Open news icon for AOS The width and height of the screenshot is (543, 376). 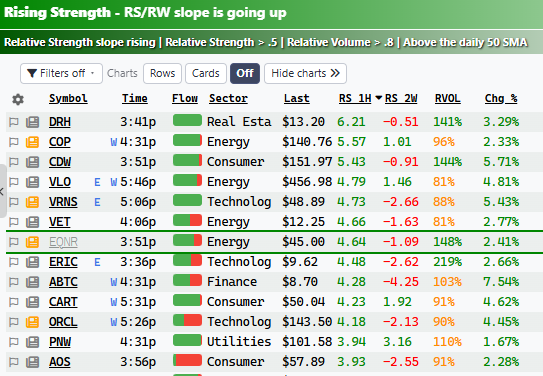coord(33,362)
